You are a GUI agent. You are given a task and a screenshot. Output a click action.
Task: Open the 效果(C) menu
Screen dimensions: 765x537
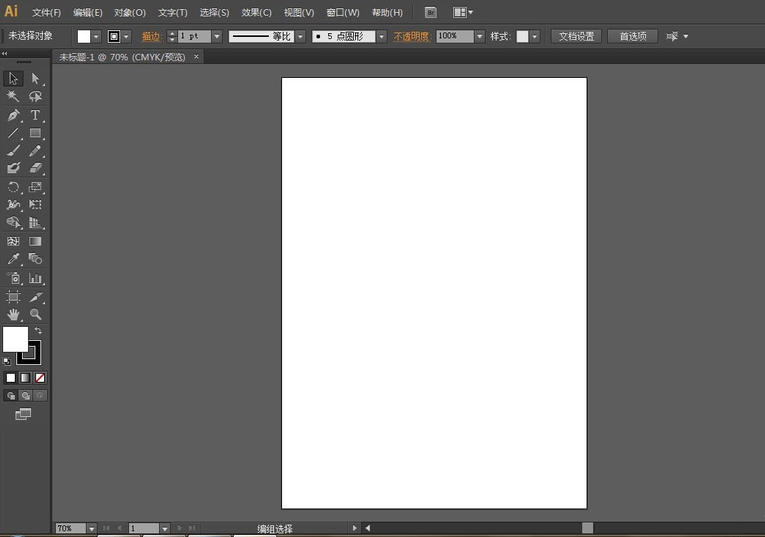[256, 13]
